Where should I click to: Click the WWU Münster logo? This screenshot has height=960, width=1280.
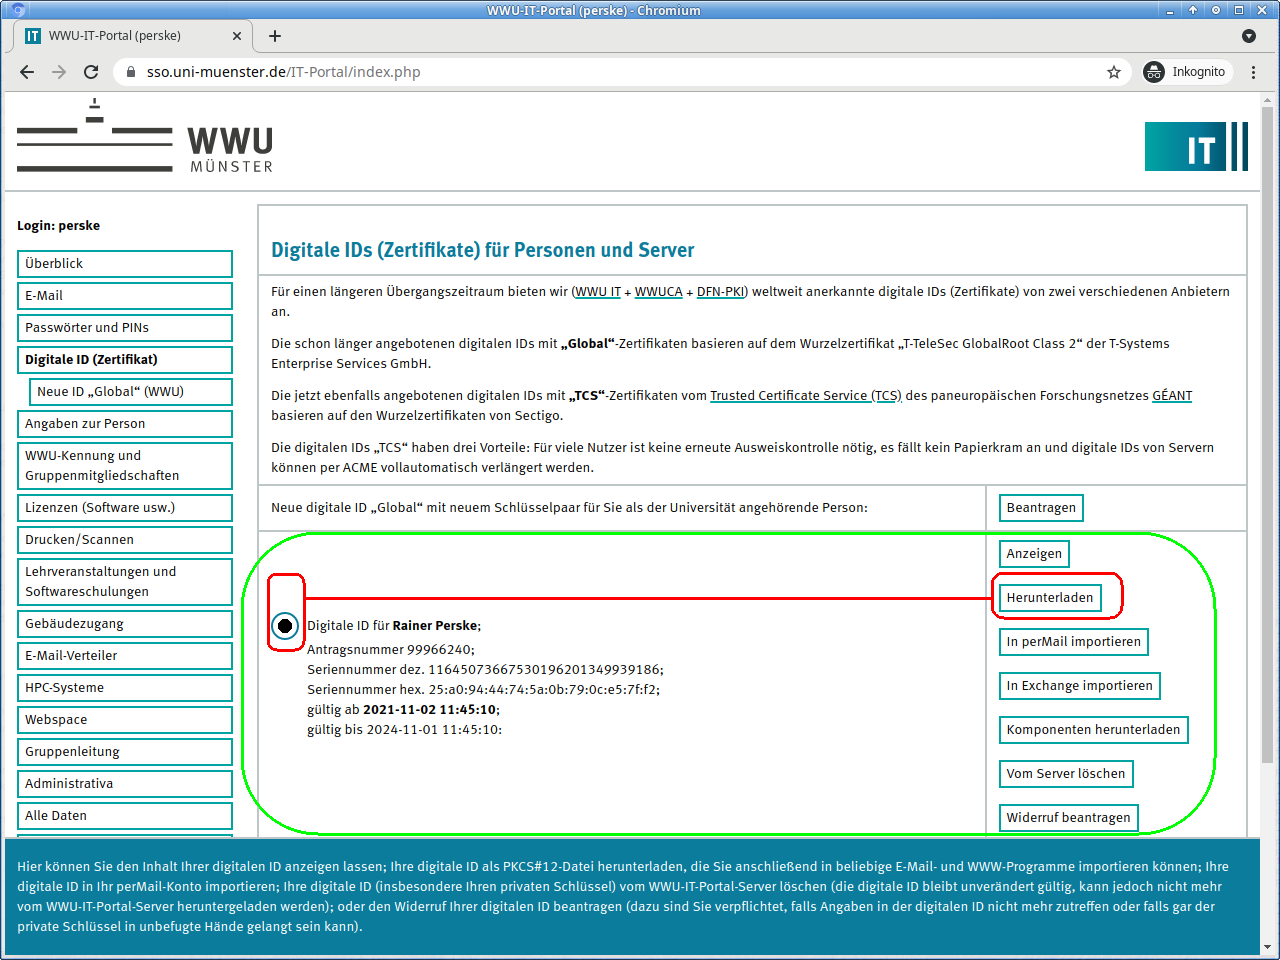coord(145,138)
